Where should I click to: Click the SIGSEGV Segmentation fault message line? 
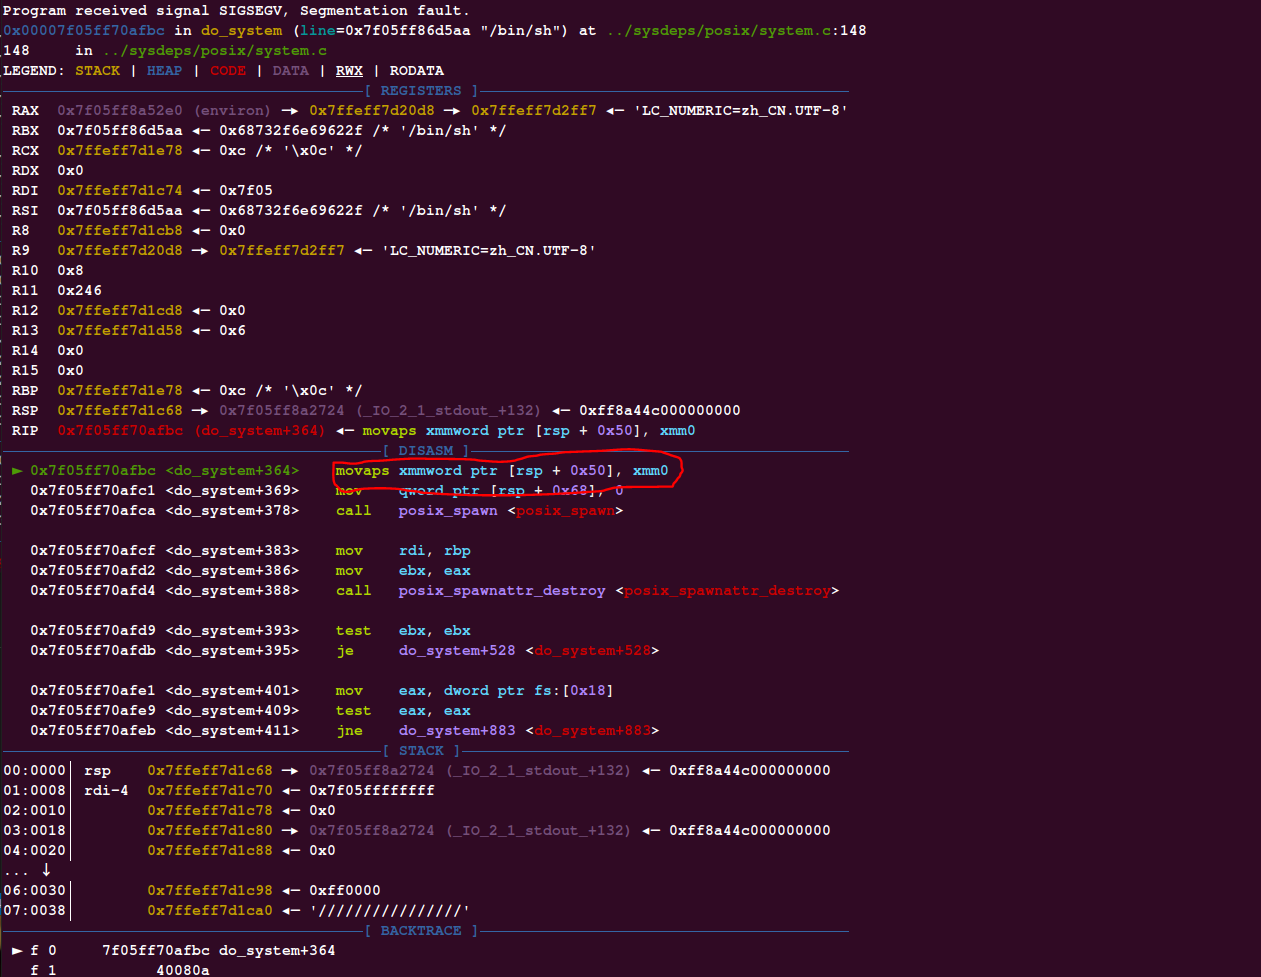[x=236, y=11]
